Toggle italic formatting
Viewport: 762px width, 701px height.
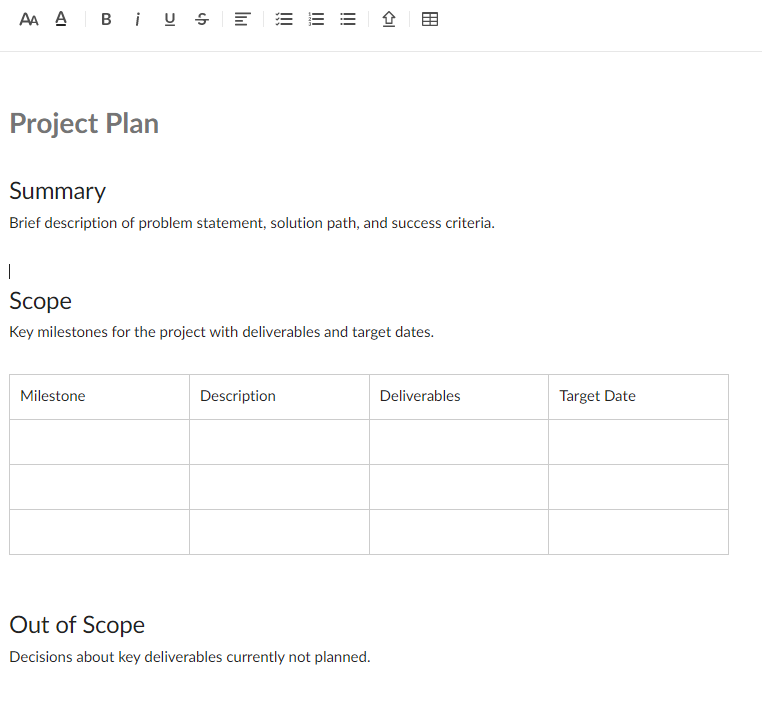137,19
